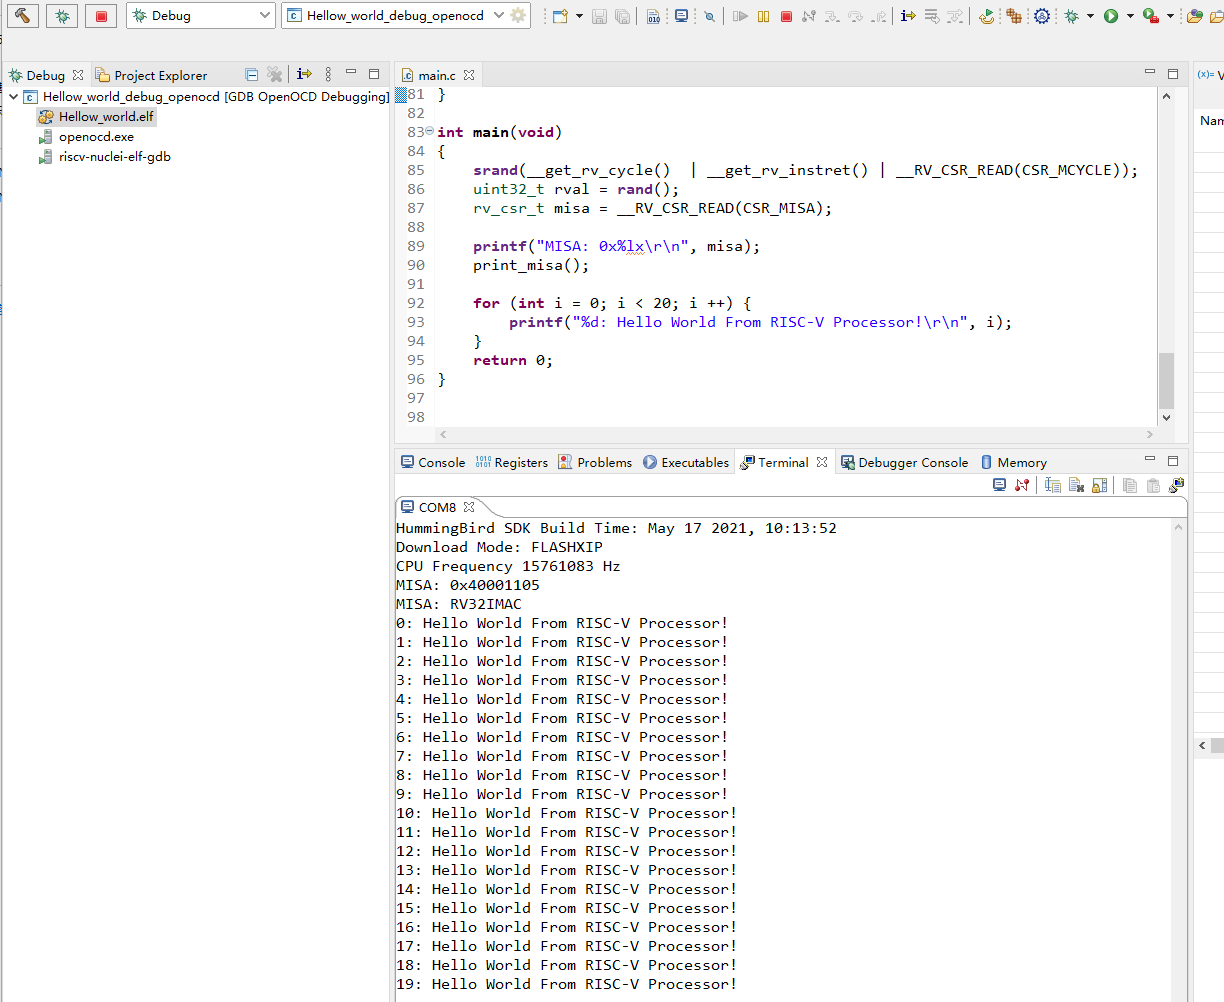Click the blue gear icon in the main toolbar
Screen dimensions: 1224x1002
(x=1042, y=16)
